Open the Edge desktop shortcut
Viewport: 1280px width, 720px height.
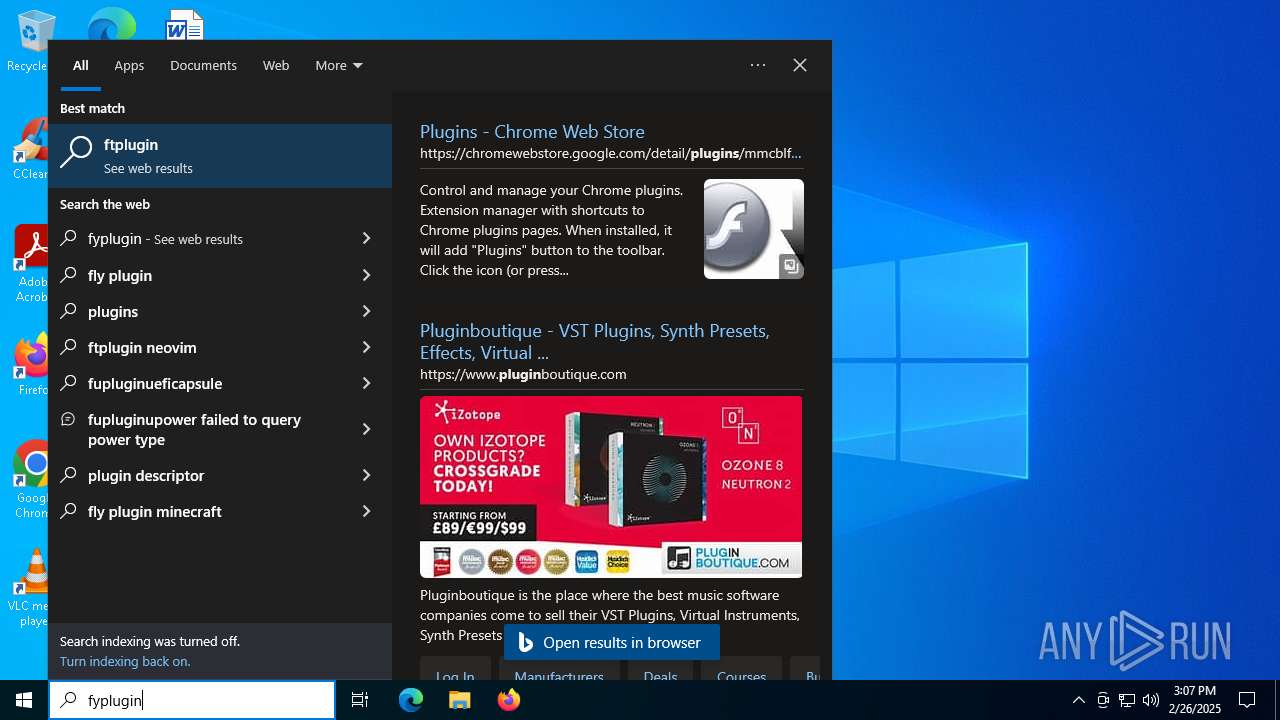pos(111,25)
